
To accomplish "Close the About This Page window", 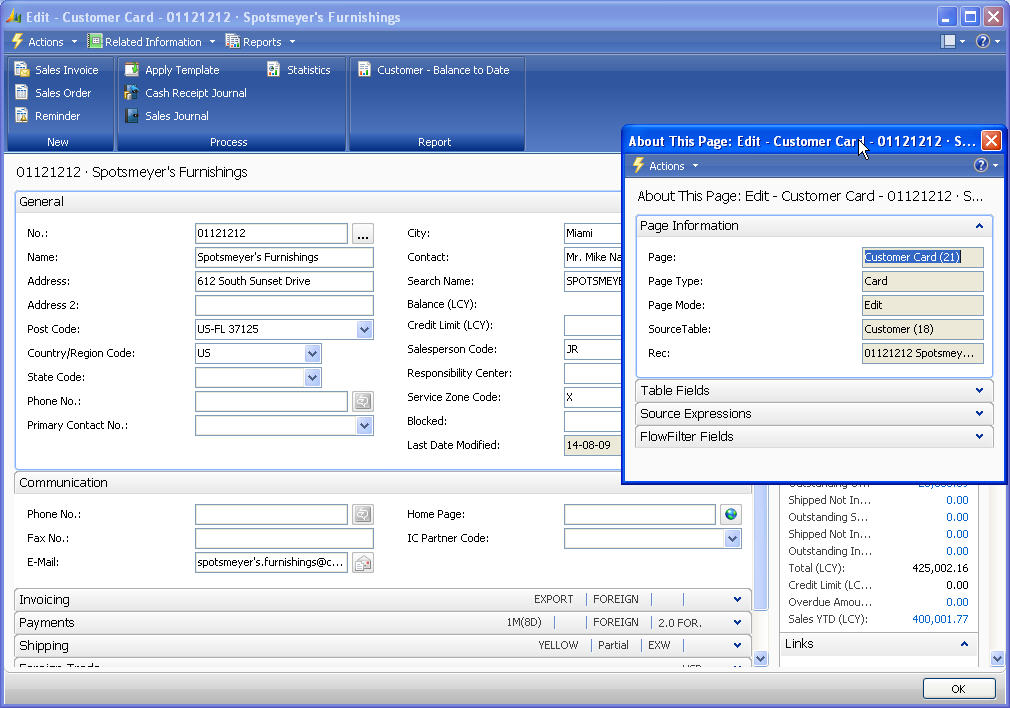I will click(x=991, y=140).
